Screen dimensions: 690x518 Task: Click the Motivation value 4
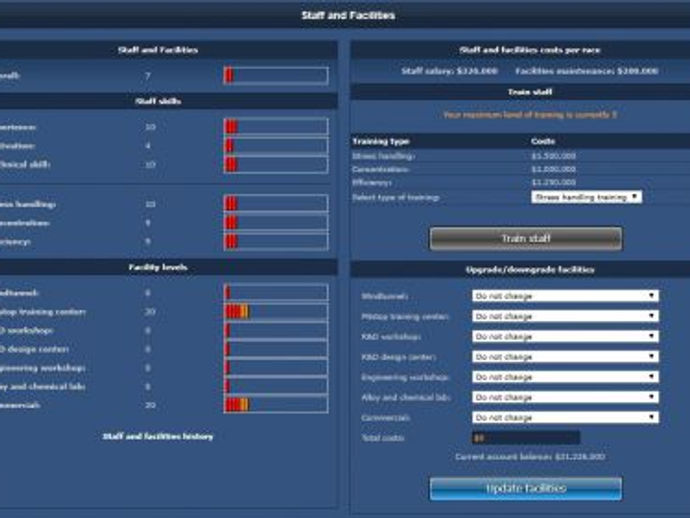click(148, 146)
